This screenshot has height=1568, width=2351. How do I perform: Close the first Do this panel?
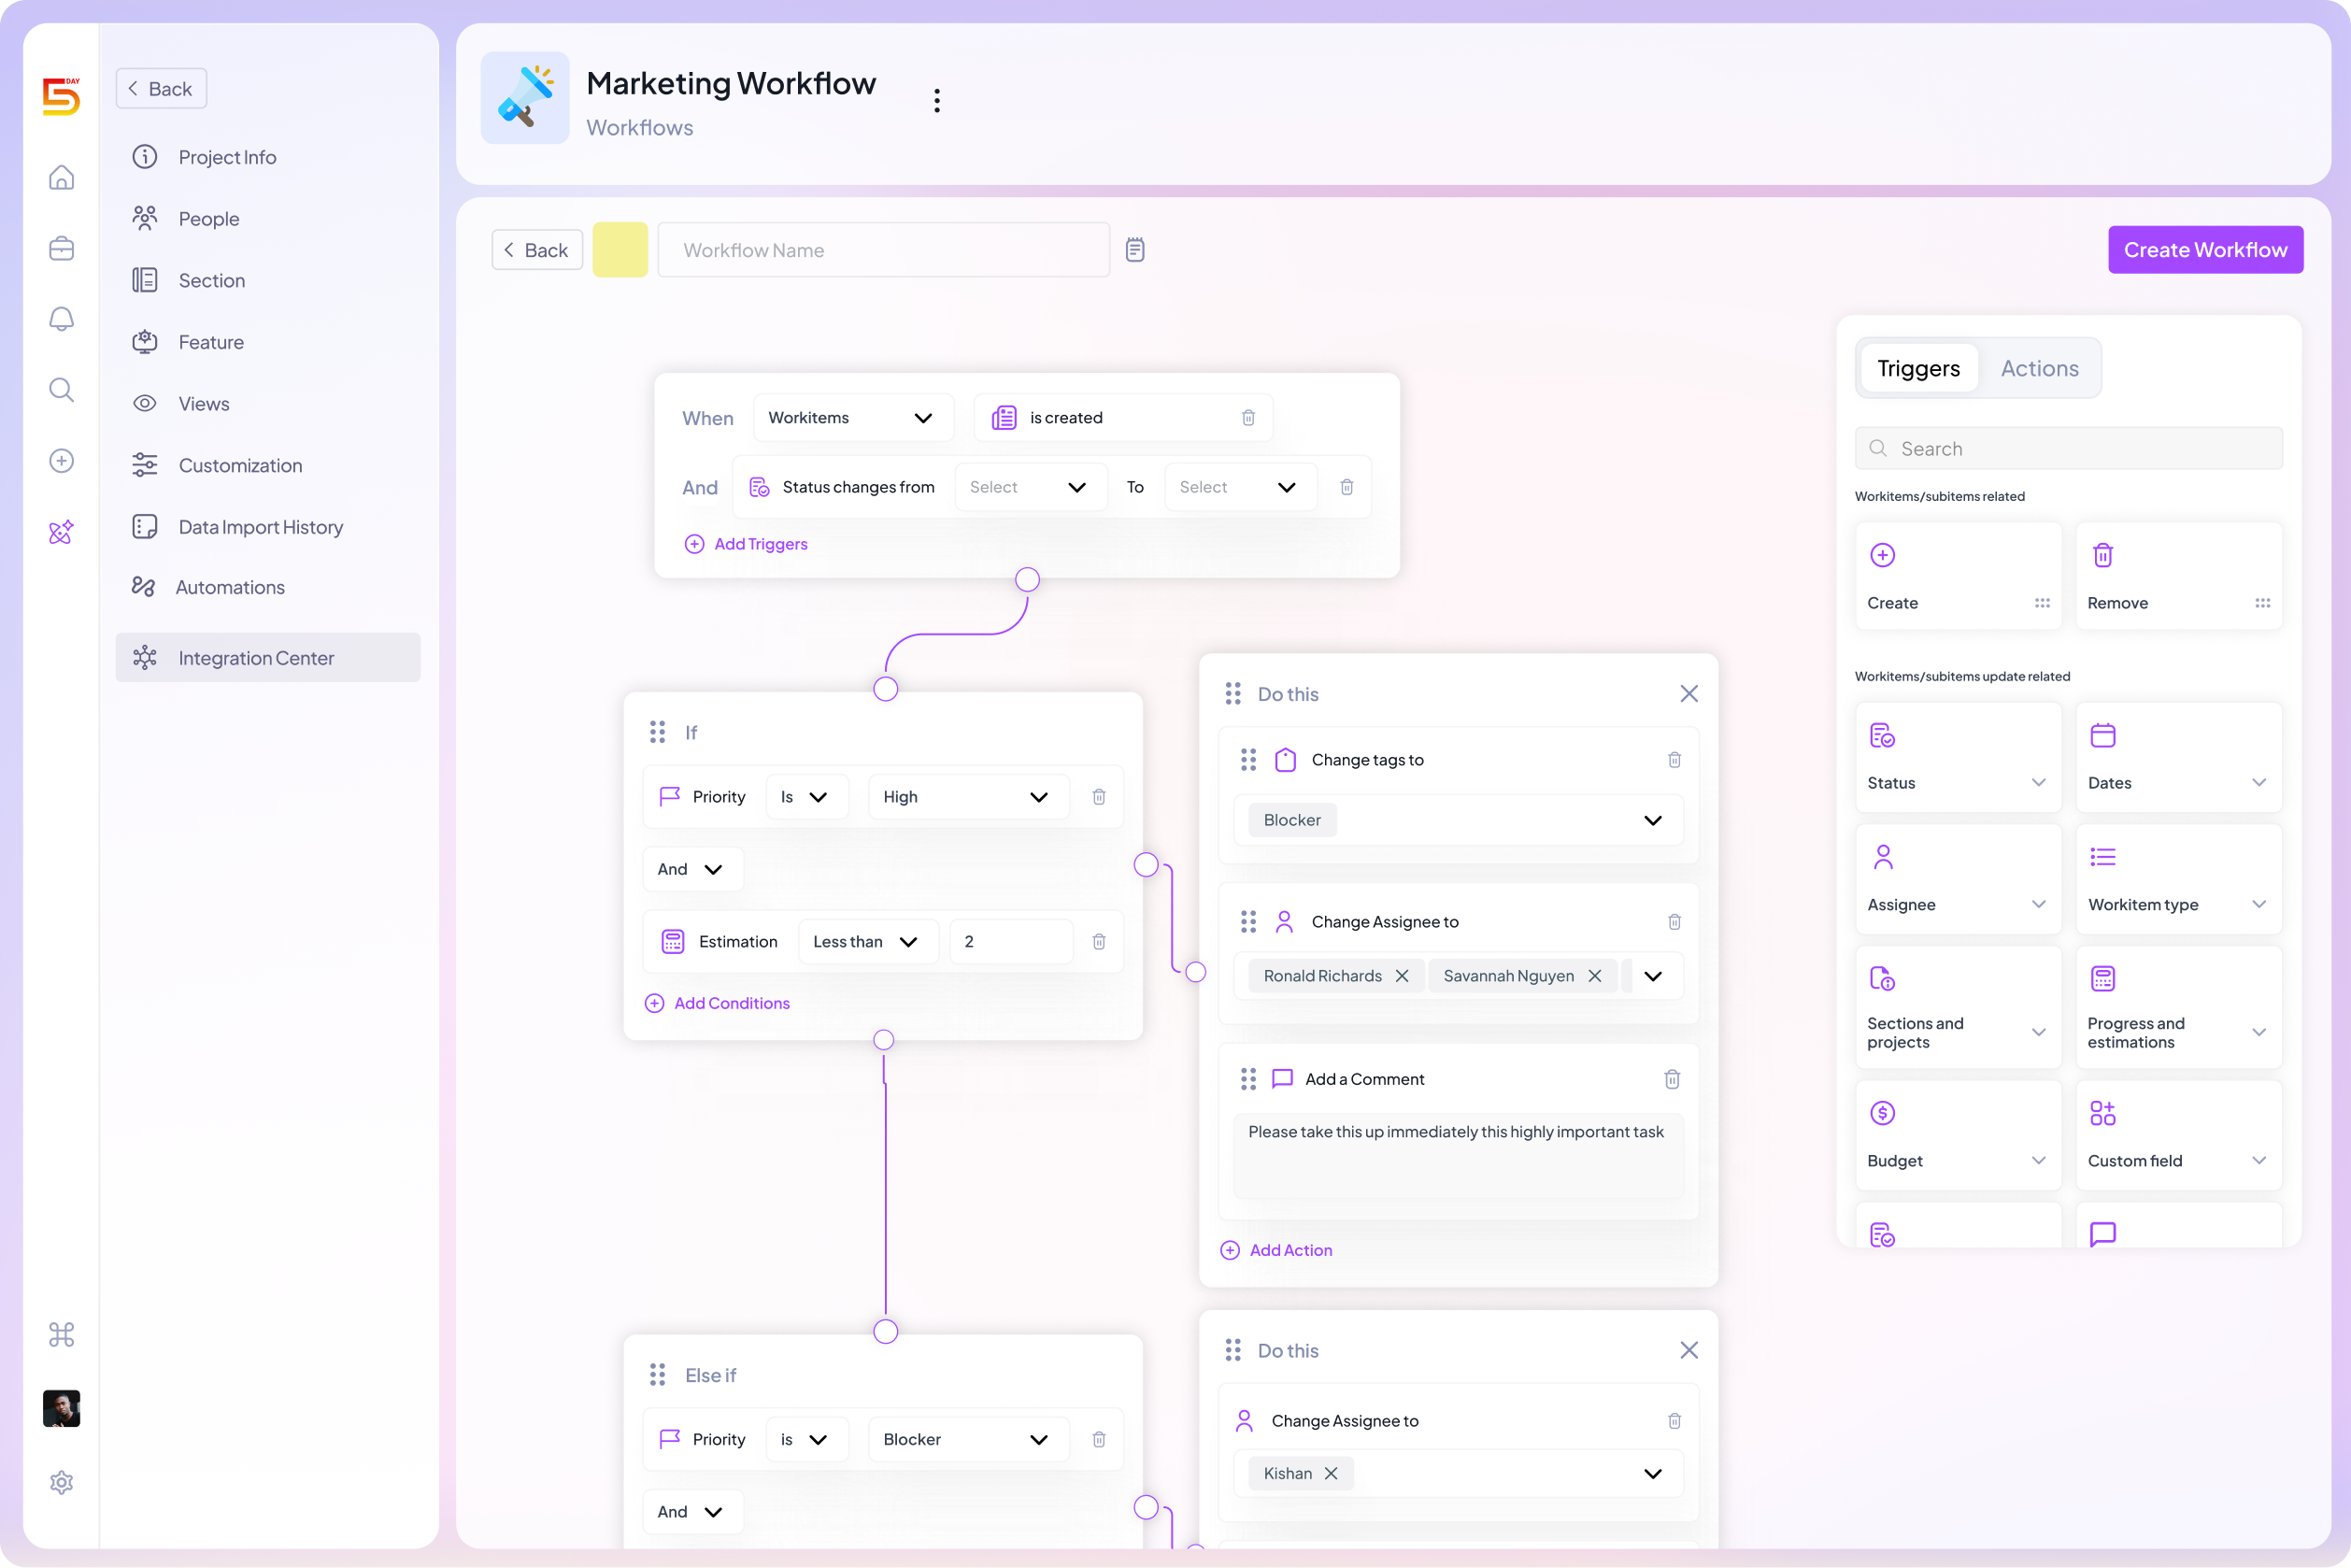[x=1689, y=694]
